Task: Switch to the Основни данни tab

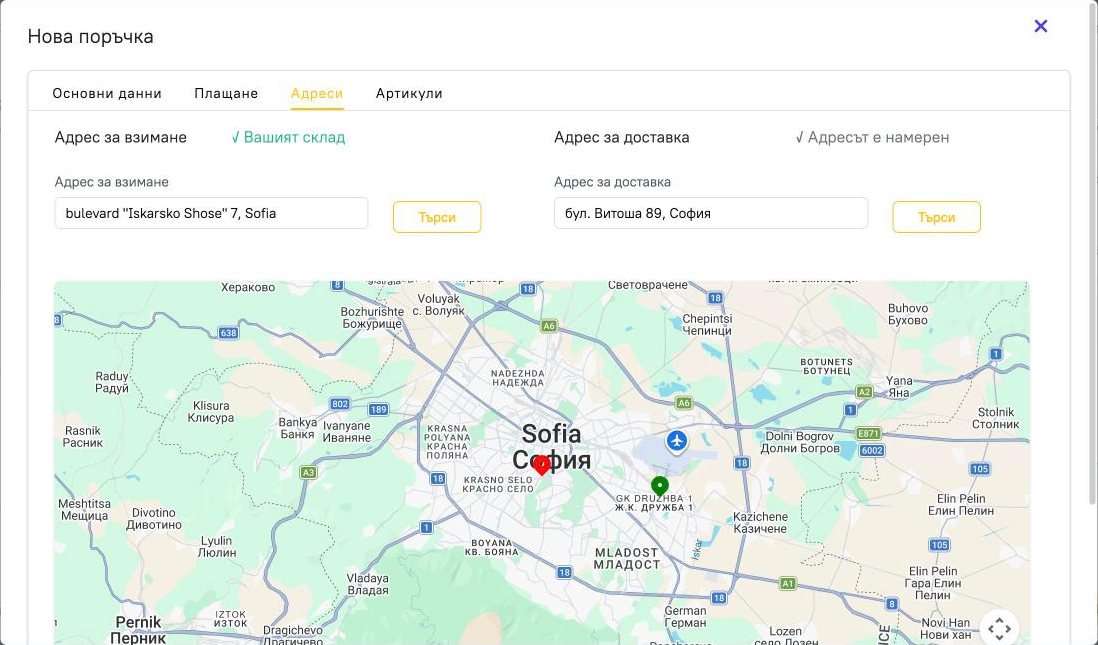Action: [x=107, y=93]
